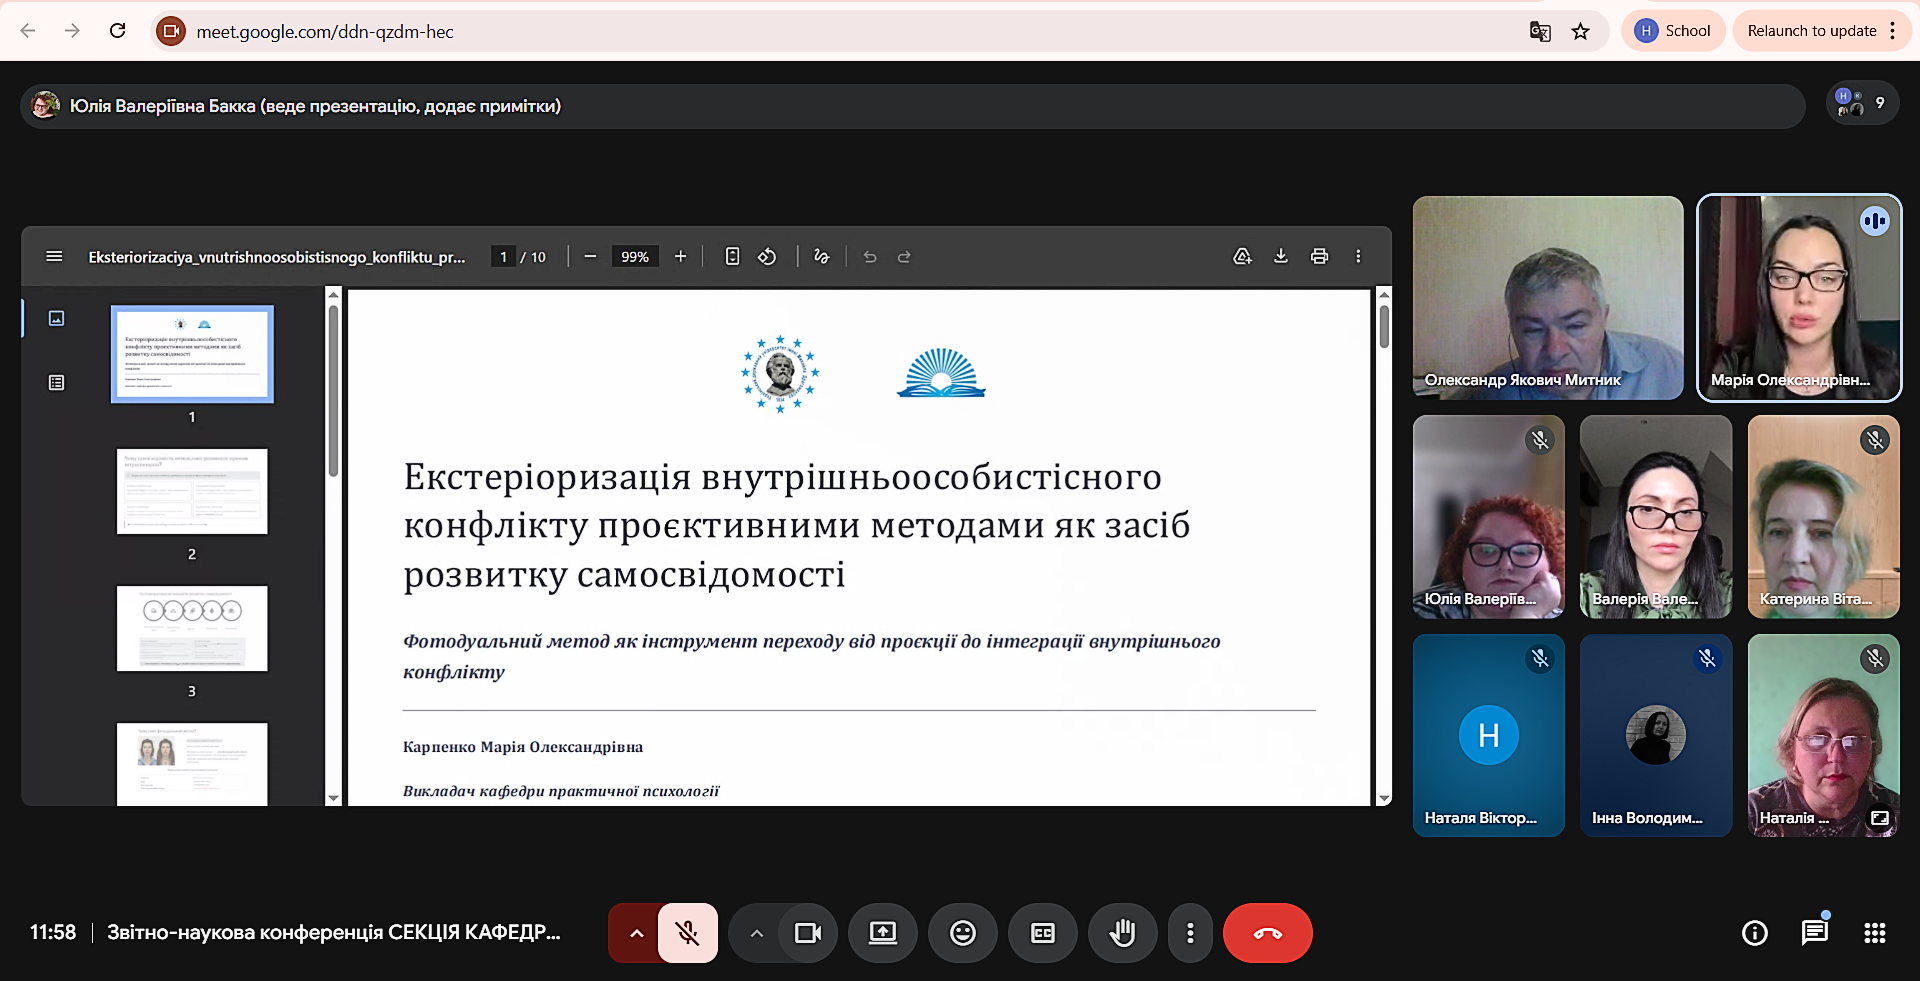This screenshot has height=981, width=1920.
Task: Fit the PDF to page
Action: [x=732, y=257]
